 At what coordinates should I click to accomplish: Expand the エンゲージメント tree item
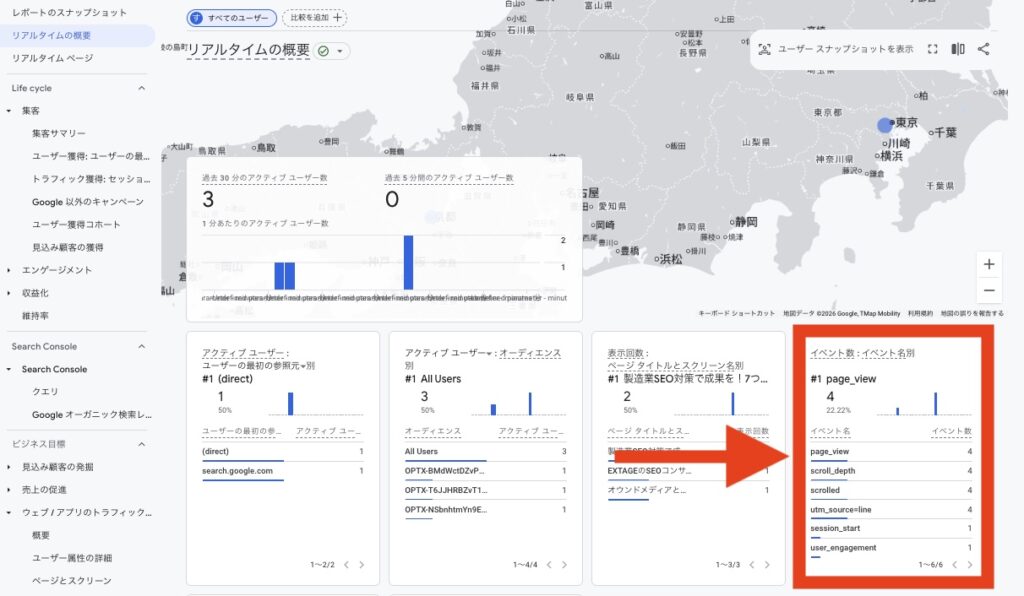click(9, 270)
